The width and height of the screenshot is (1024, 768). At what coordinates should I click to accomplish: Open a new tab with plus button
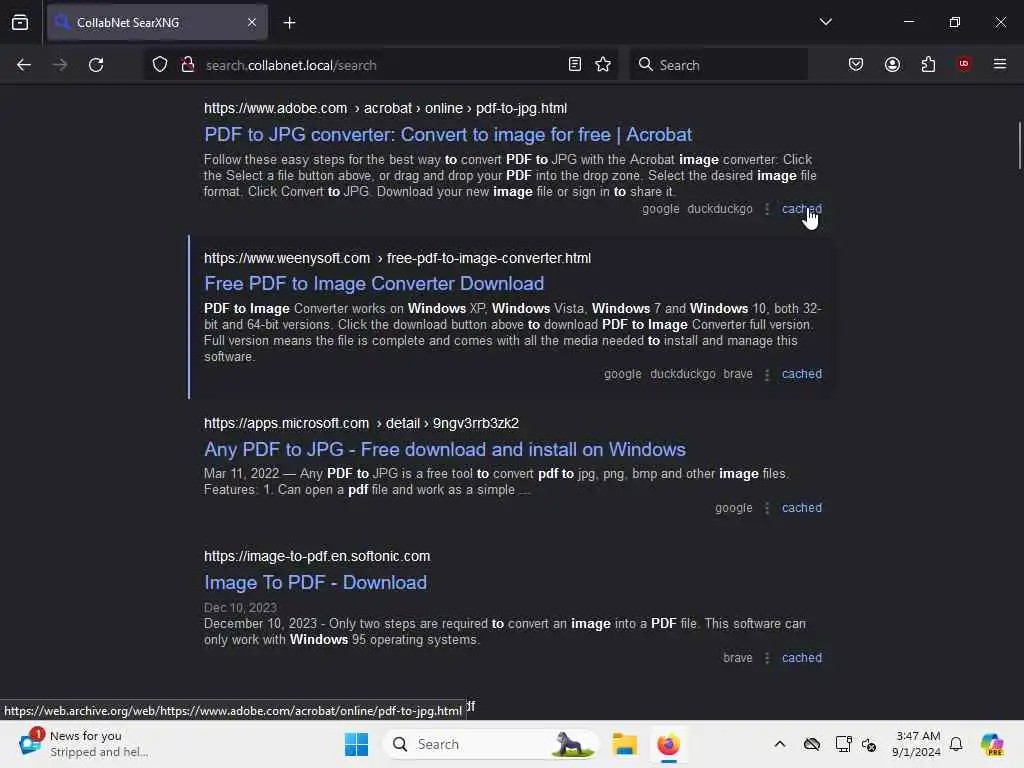289,23
